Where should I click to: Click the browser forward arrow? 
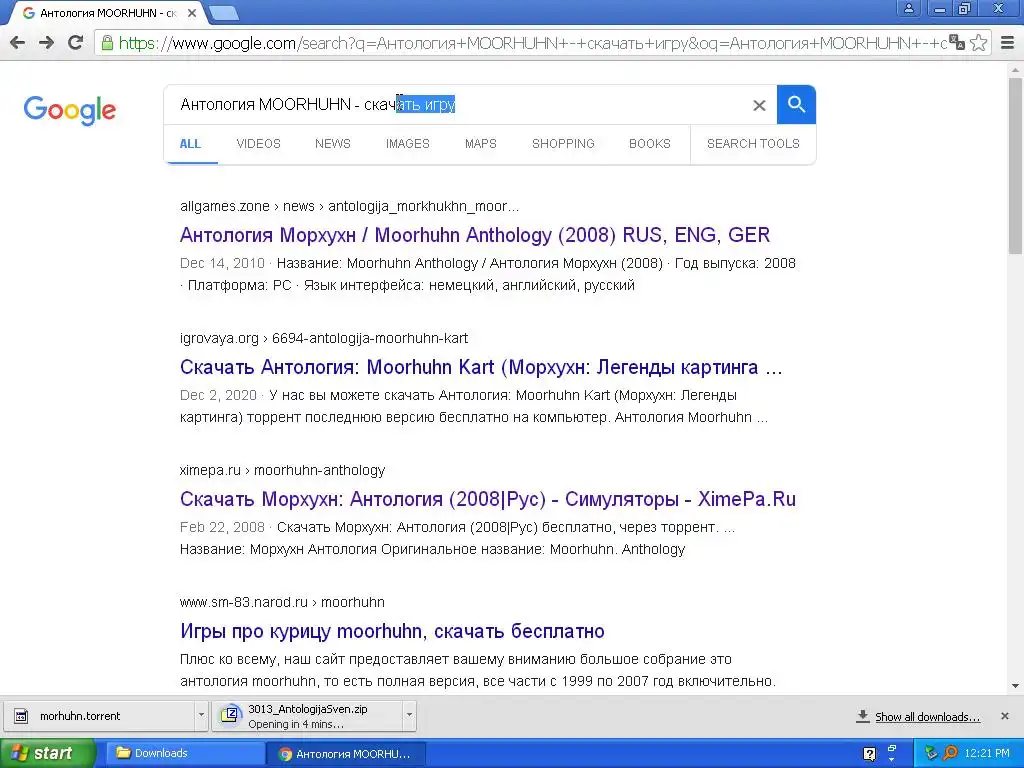46,43
